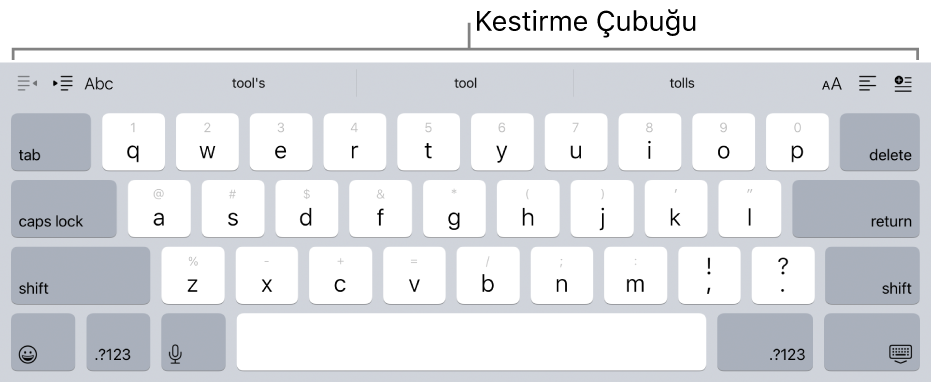The width and height of the screenshot is (931, 383).
Task: Open the AA font size option
Action: (x=832, y=84)
